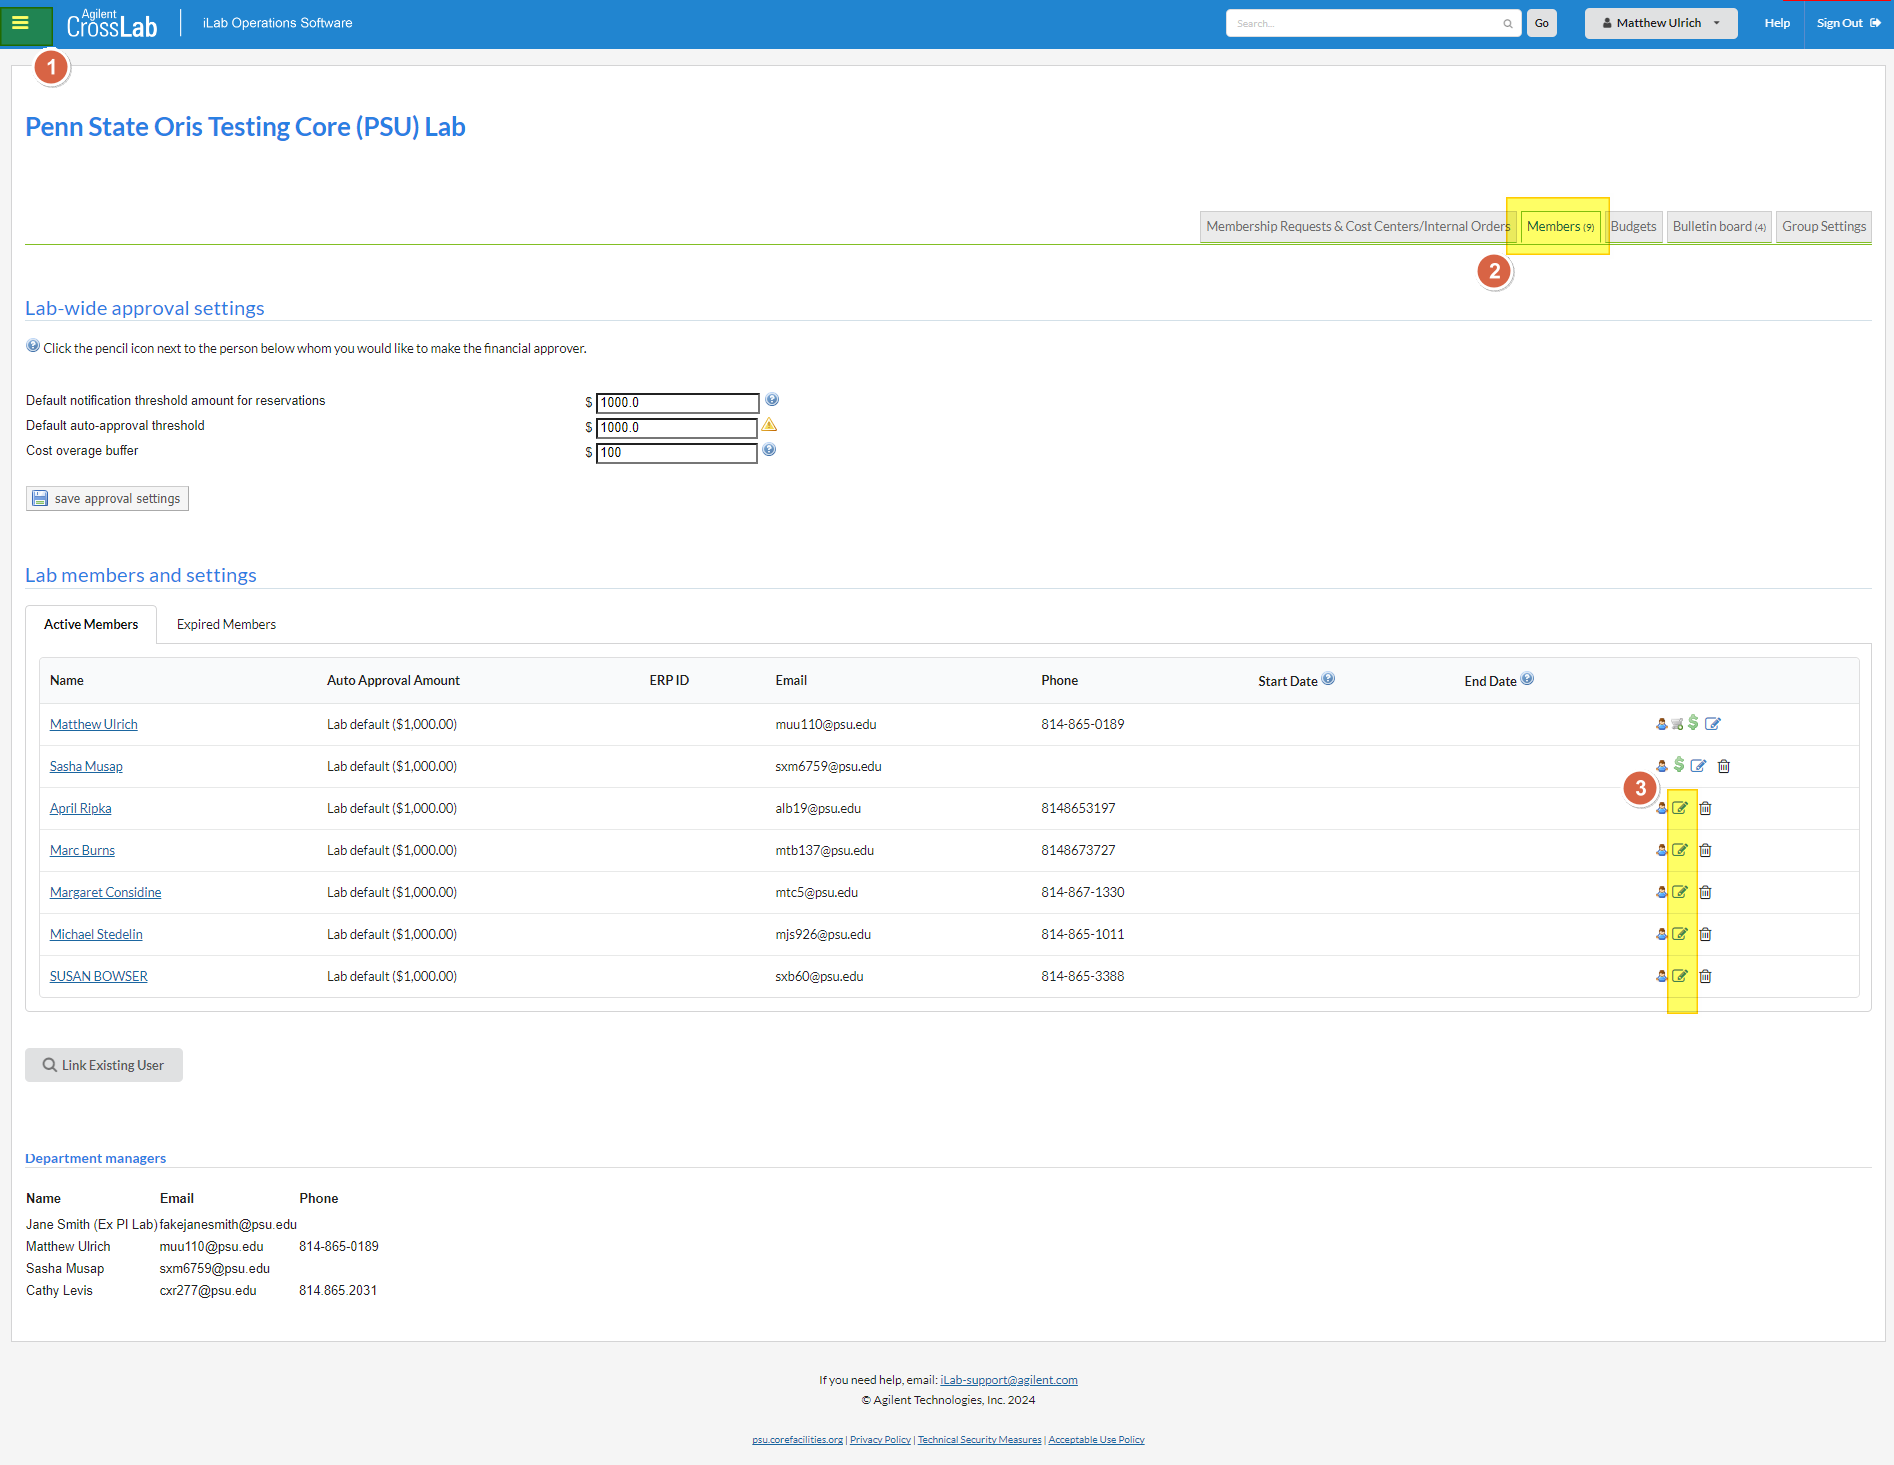Screen dimensions: 1894x1465
Task: Click the dollar sign icon for Matthew Ulrich
Action: 1693,722
